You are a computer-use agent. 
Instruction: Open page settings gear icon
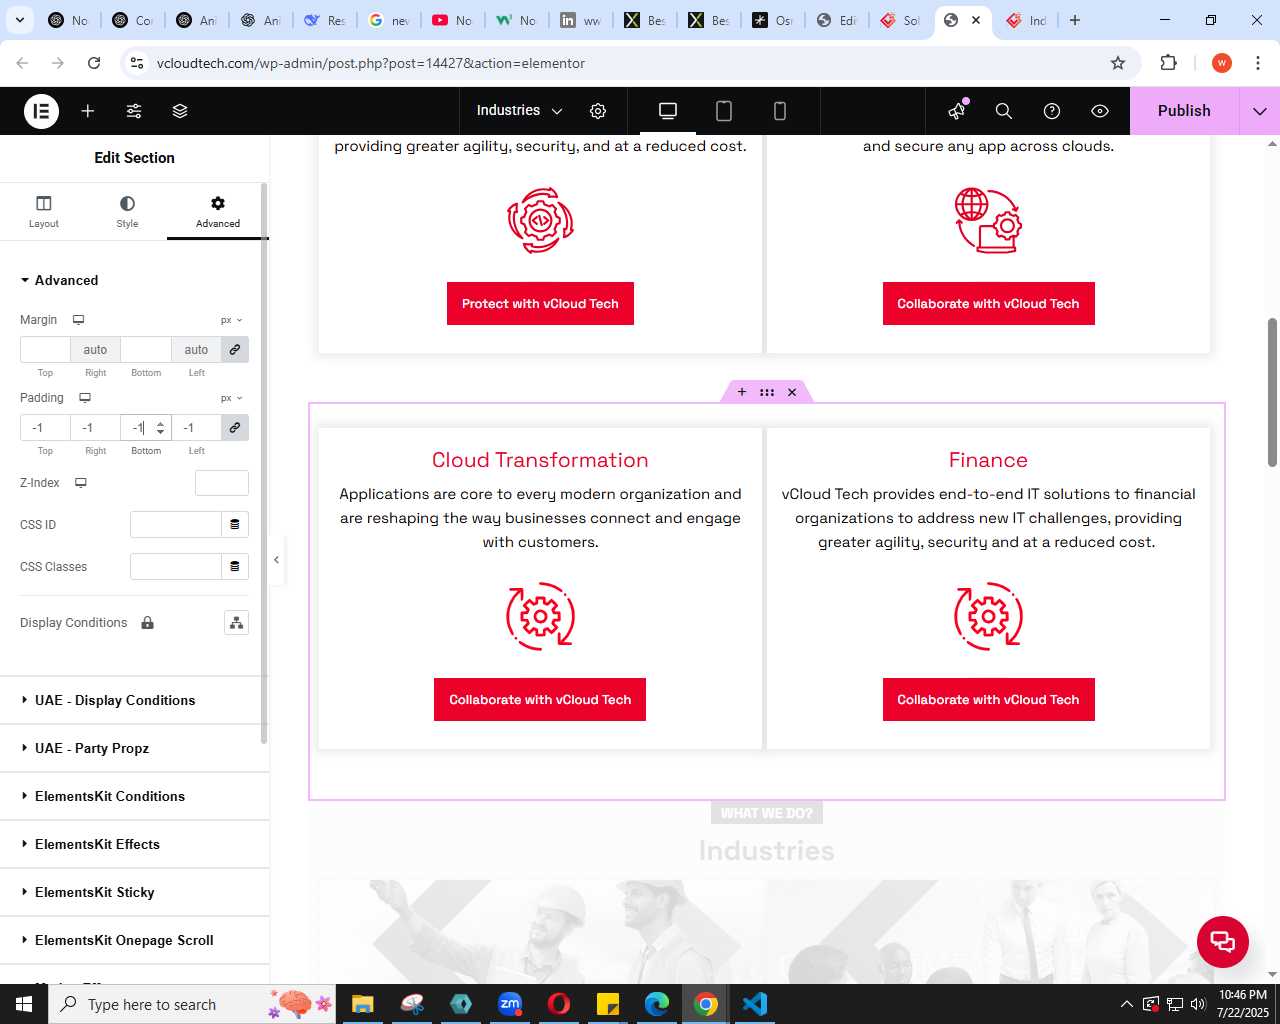[x=598, y=111]
